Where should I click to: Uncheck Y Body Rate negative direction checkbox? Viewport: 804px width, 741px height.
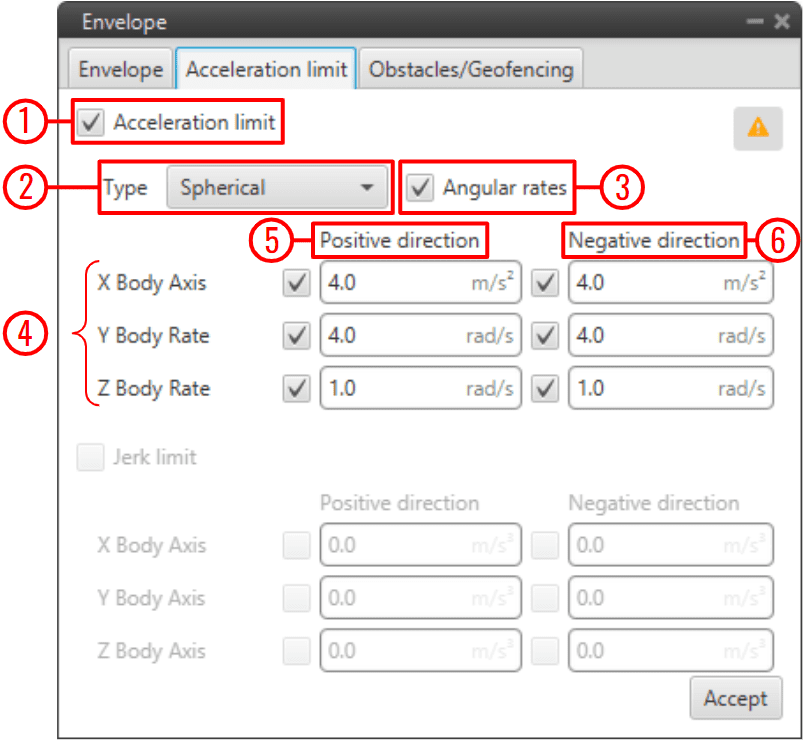(x=545, y=336)
